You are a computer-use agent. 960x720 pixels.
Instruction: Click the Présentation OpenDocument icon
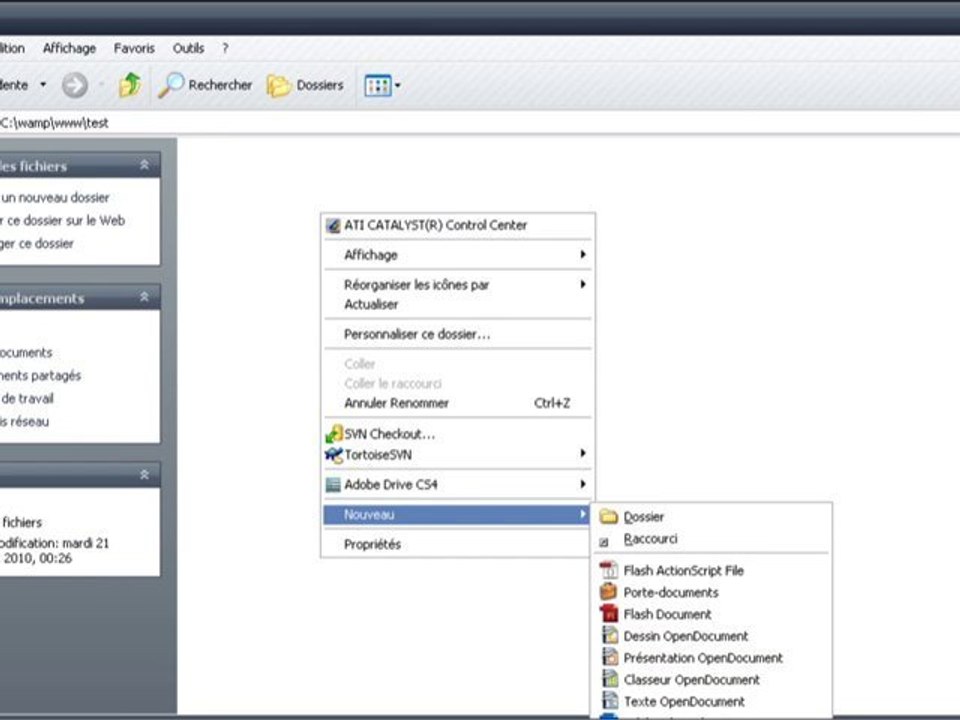coord(610,658)
